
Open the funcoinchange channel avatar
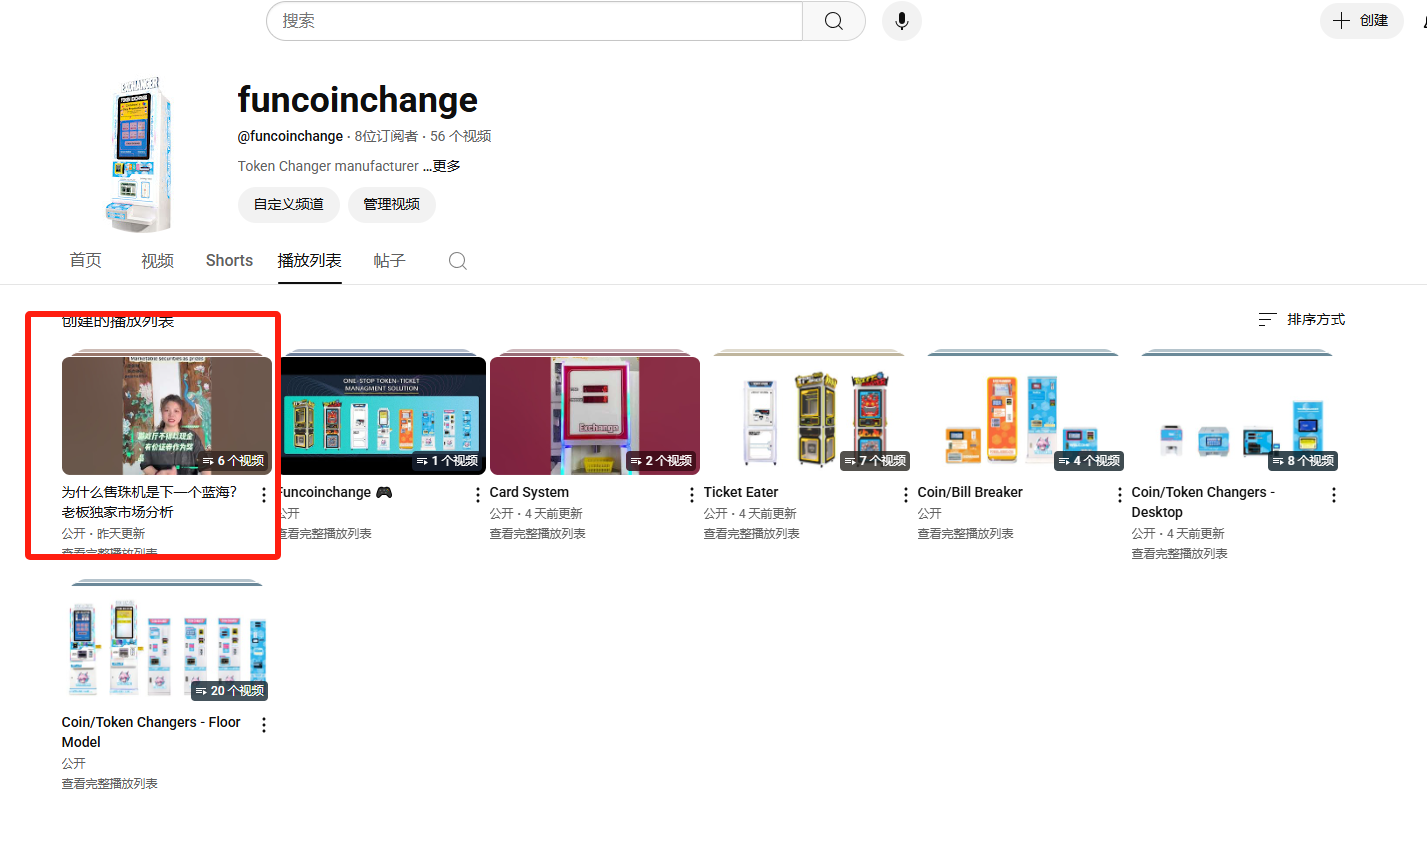click(139, 155)
